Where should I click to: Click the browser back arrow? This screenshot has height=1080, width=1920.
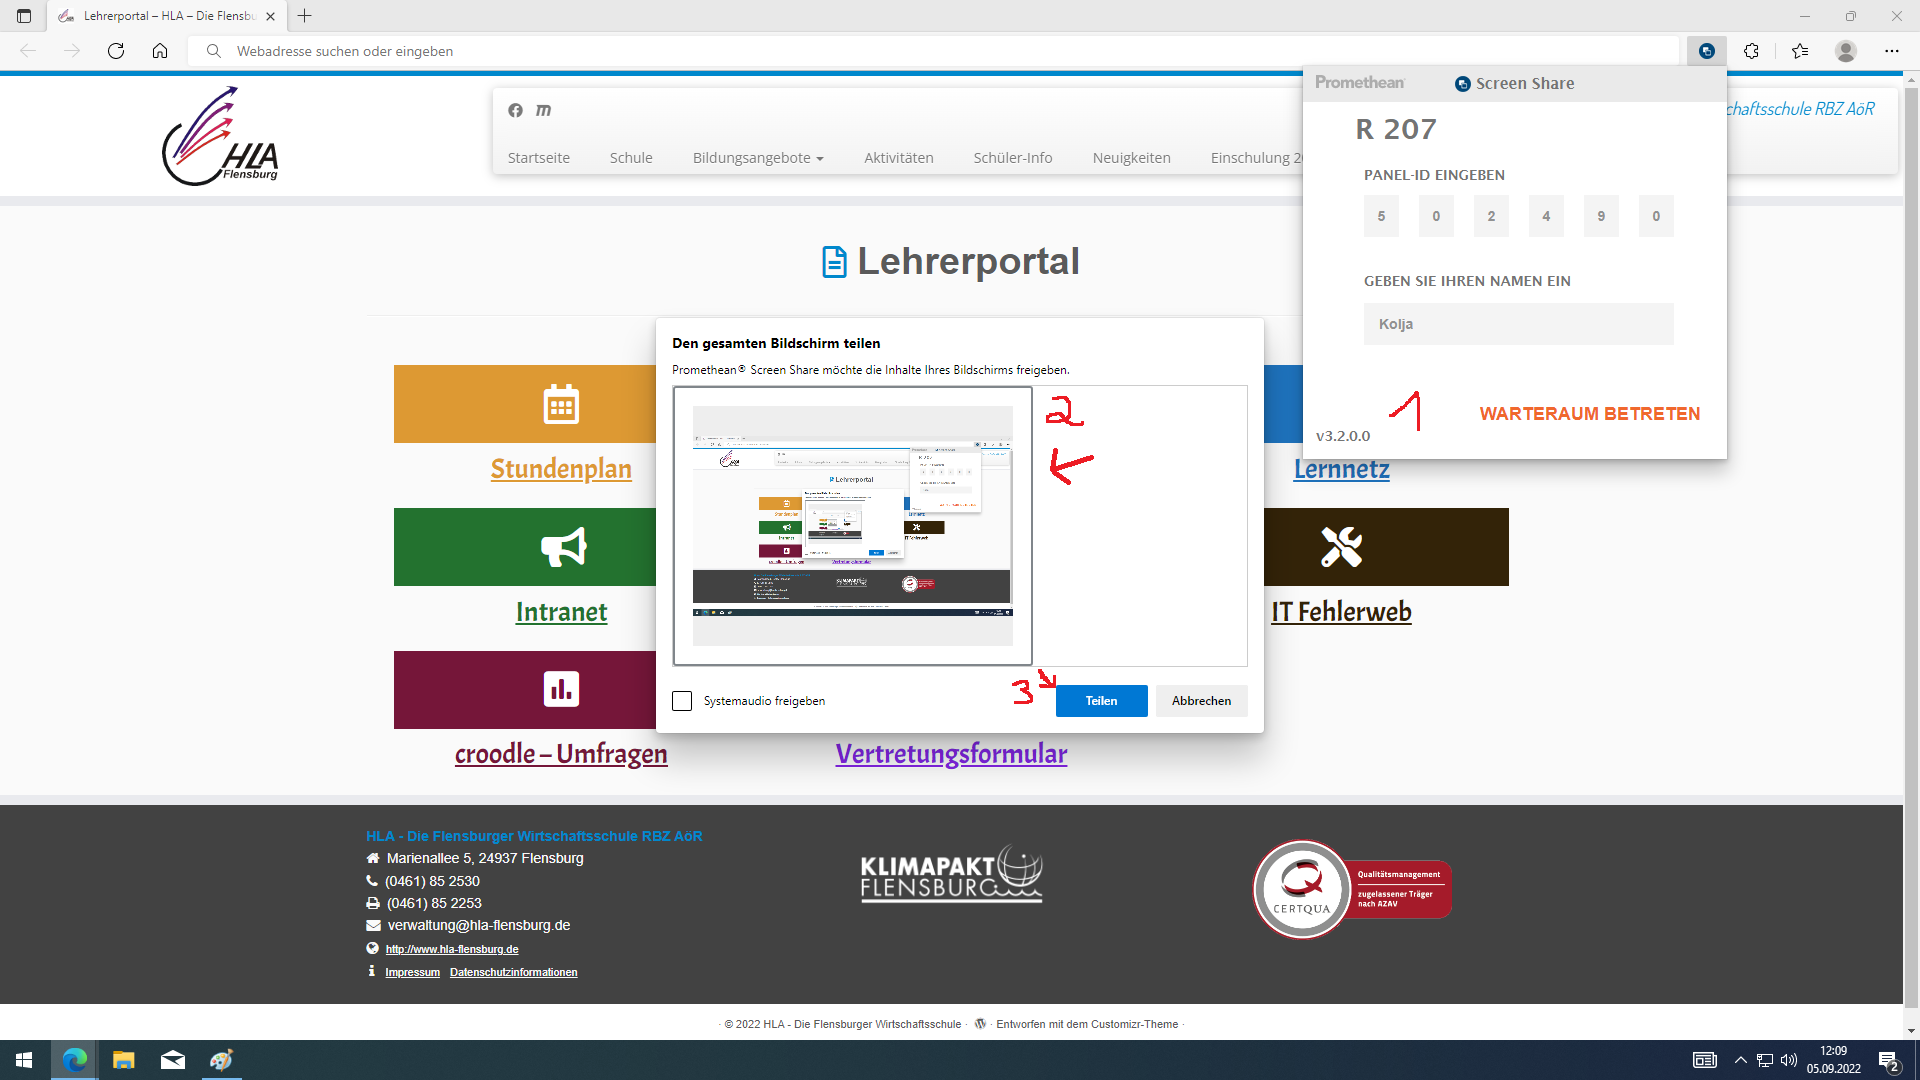click(28, 51)
